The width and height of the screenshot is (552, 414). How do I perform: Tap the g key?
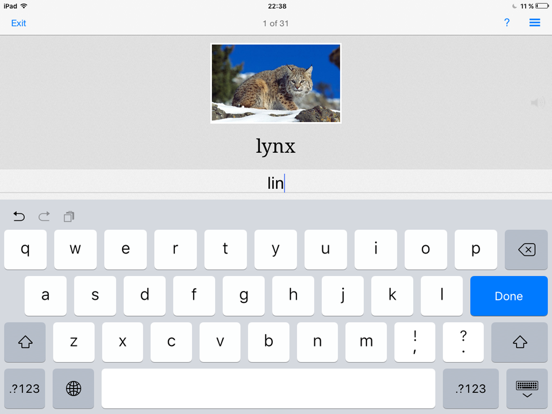click(244, 296)
